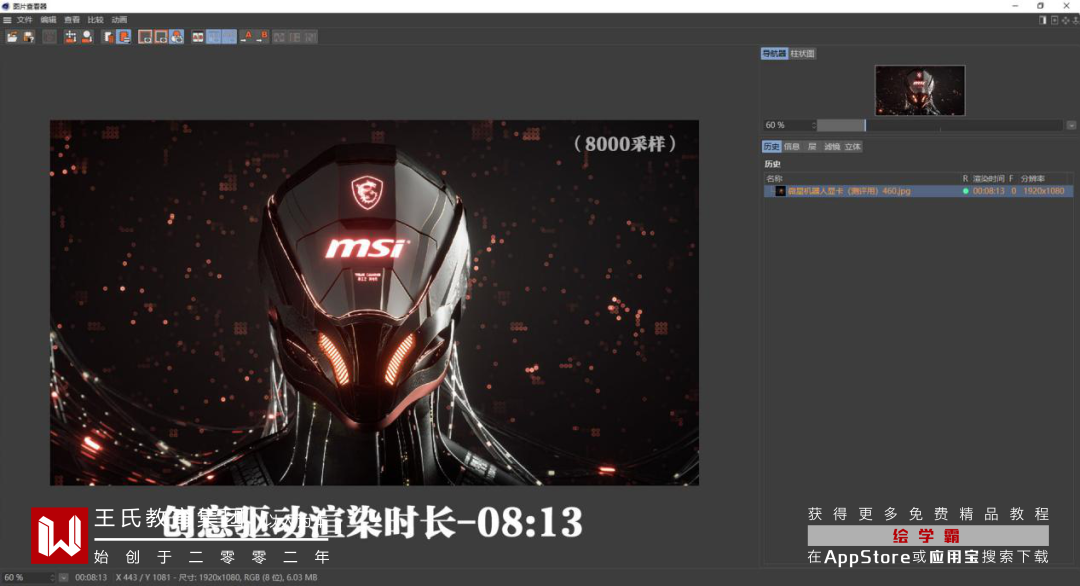
Task: Set current image as A
Action: [247, 37]
